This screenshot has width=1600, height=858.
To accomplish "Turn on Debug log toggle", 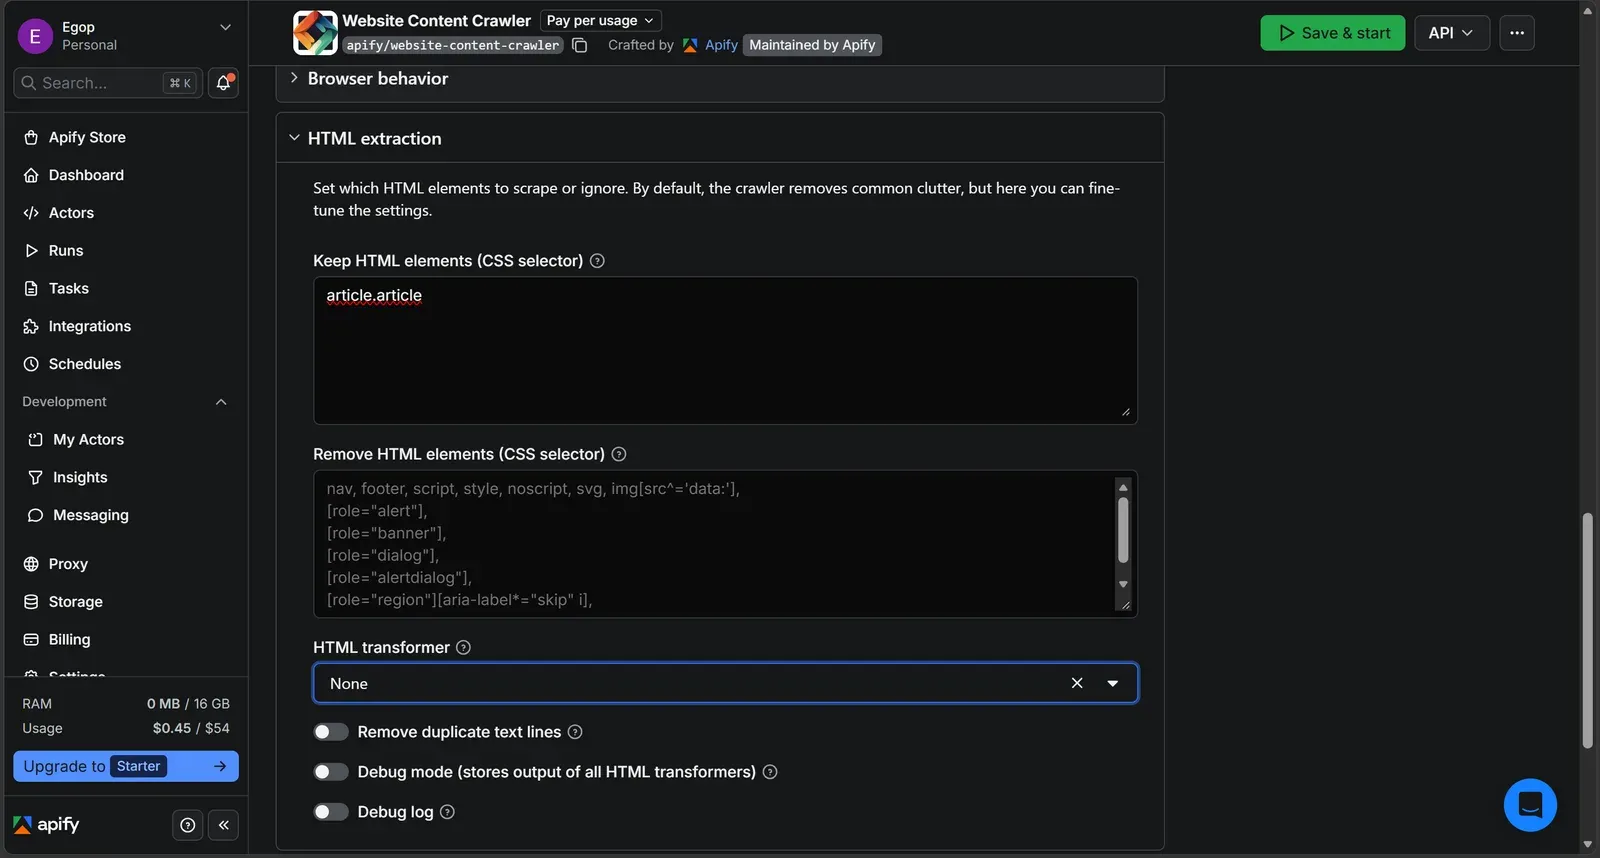I will (x=331, y=812).
